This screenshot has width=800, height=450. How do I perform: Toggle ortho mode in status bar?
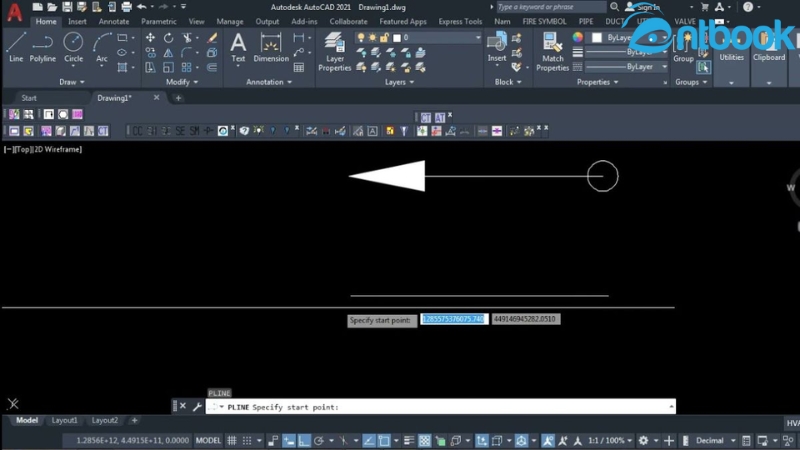click(x=304, y=440)
